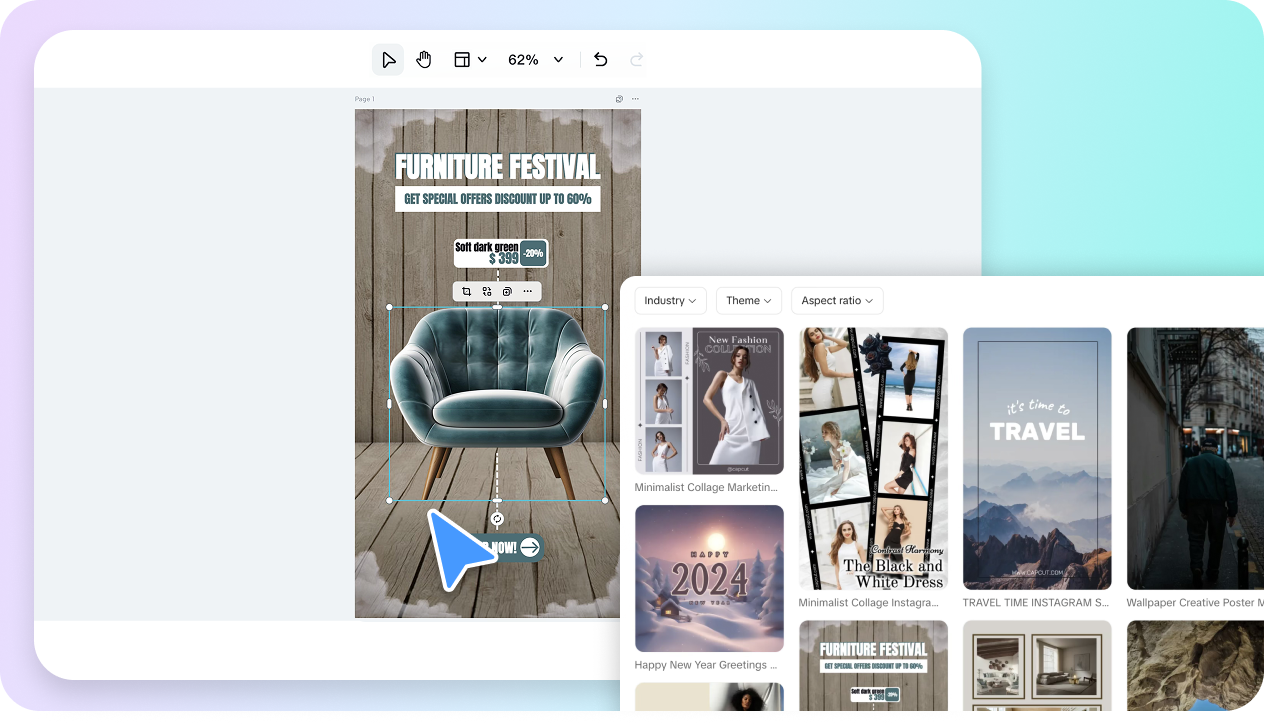
Task: Click the rotate handle below the chair
Action: [497, 519]
